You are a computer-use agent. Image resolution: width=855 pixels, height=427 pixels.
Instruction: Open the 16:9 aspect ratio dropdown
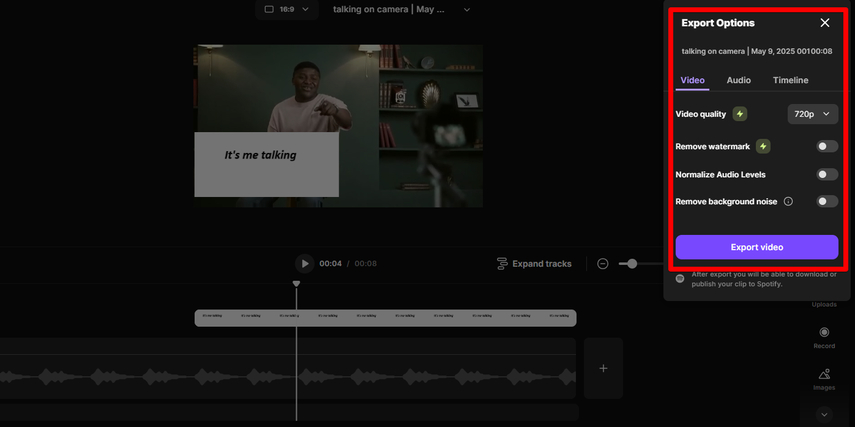pos(287,9)
